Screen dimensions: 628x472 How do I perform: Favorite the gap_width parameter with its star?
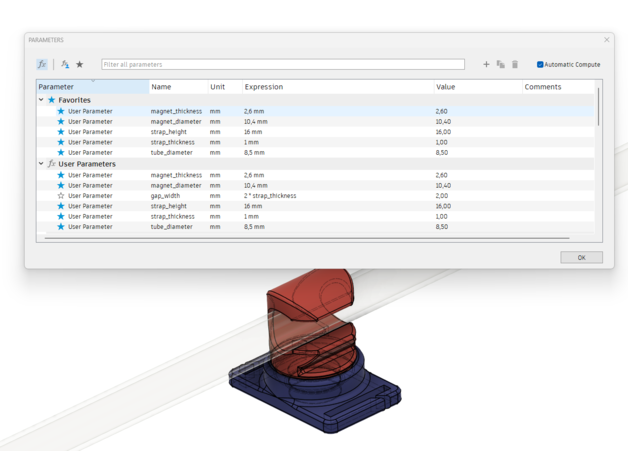[61, 196]
